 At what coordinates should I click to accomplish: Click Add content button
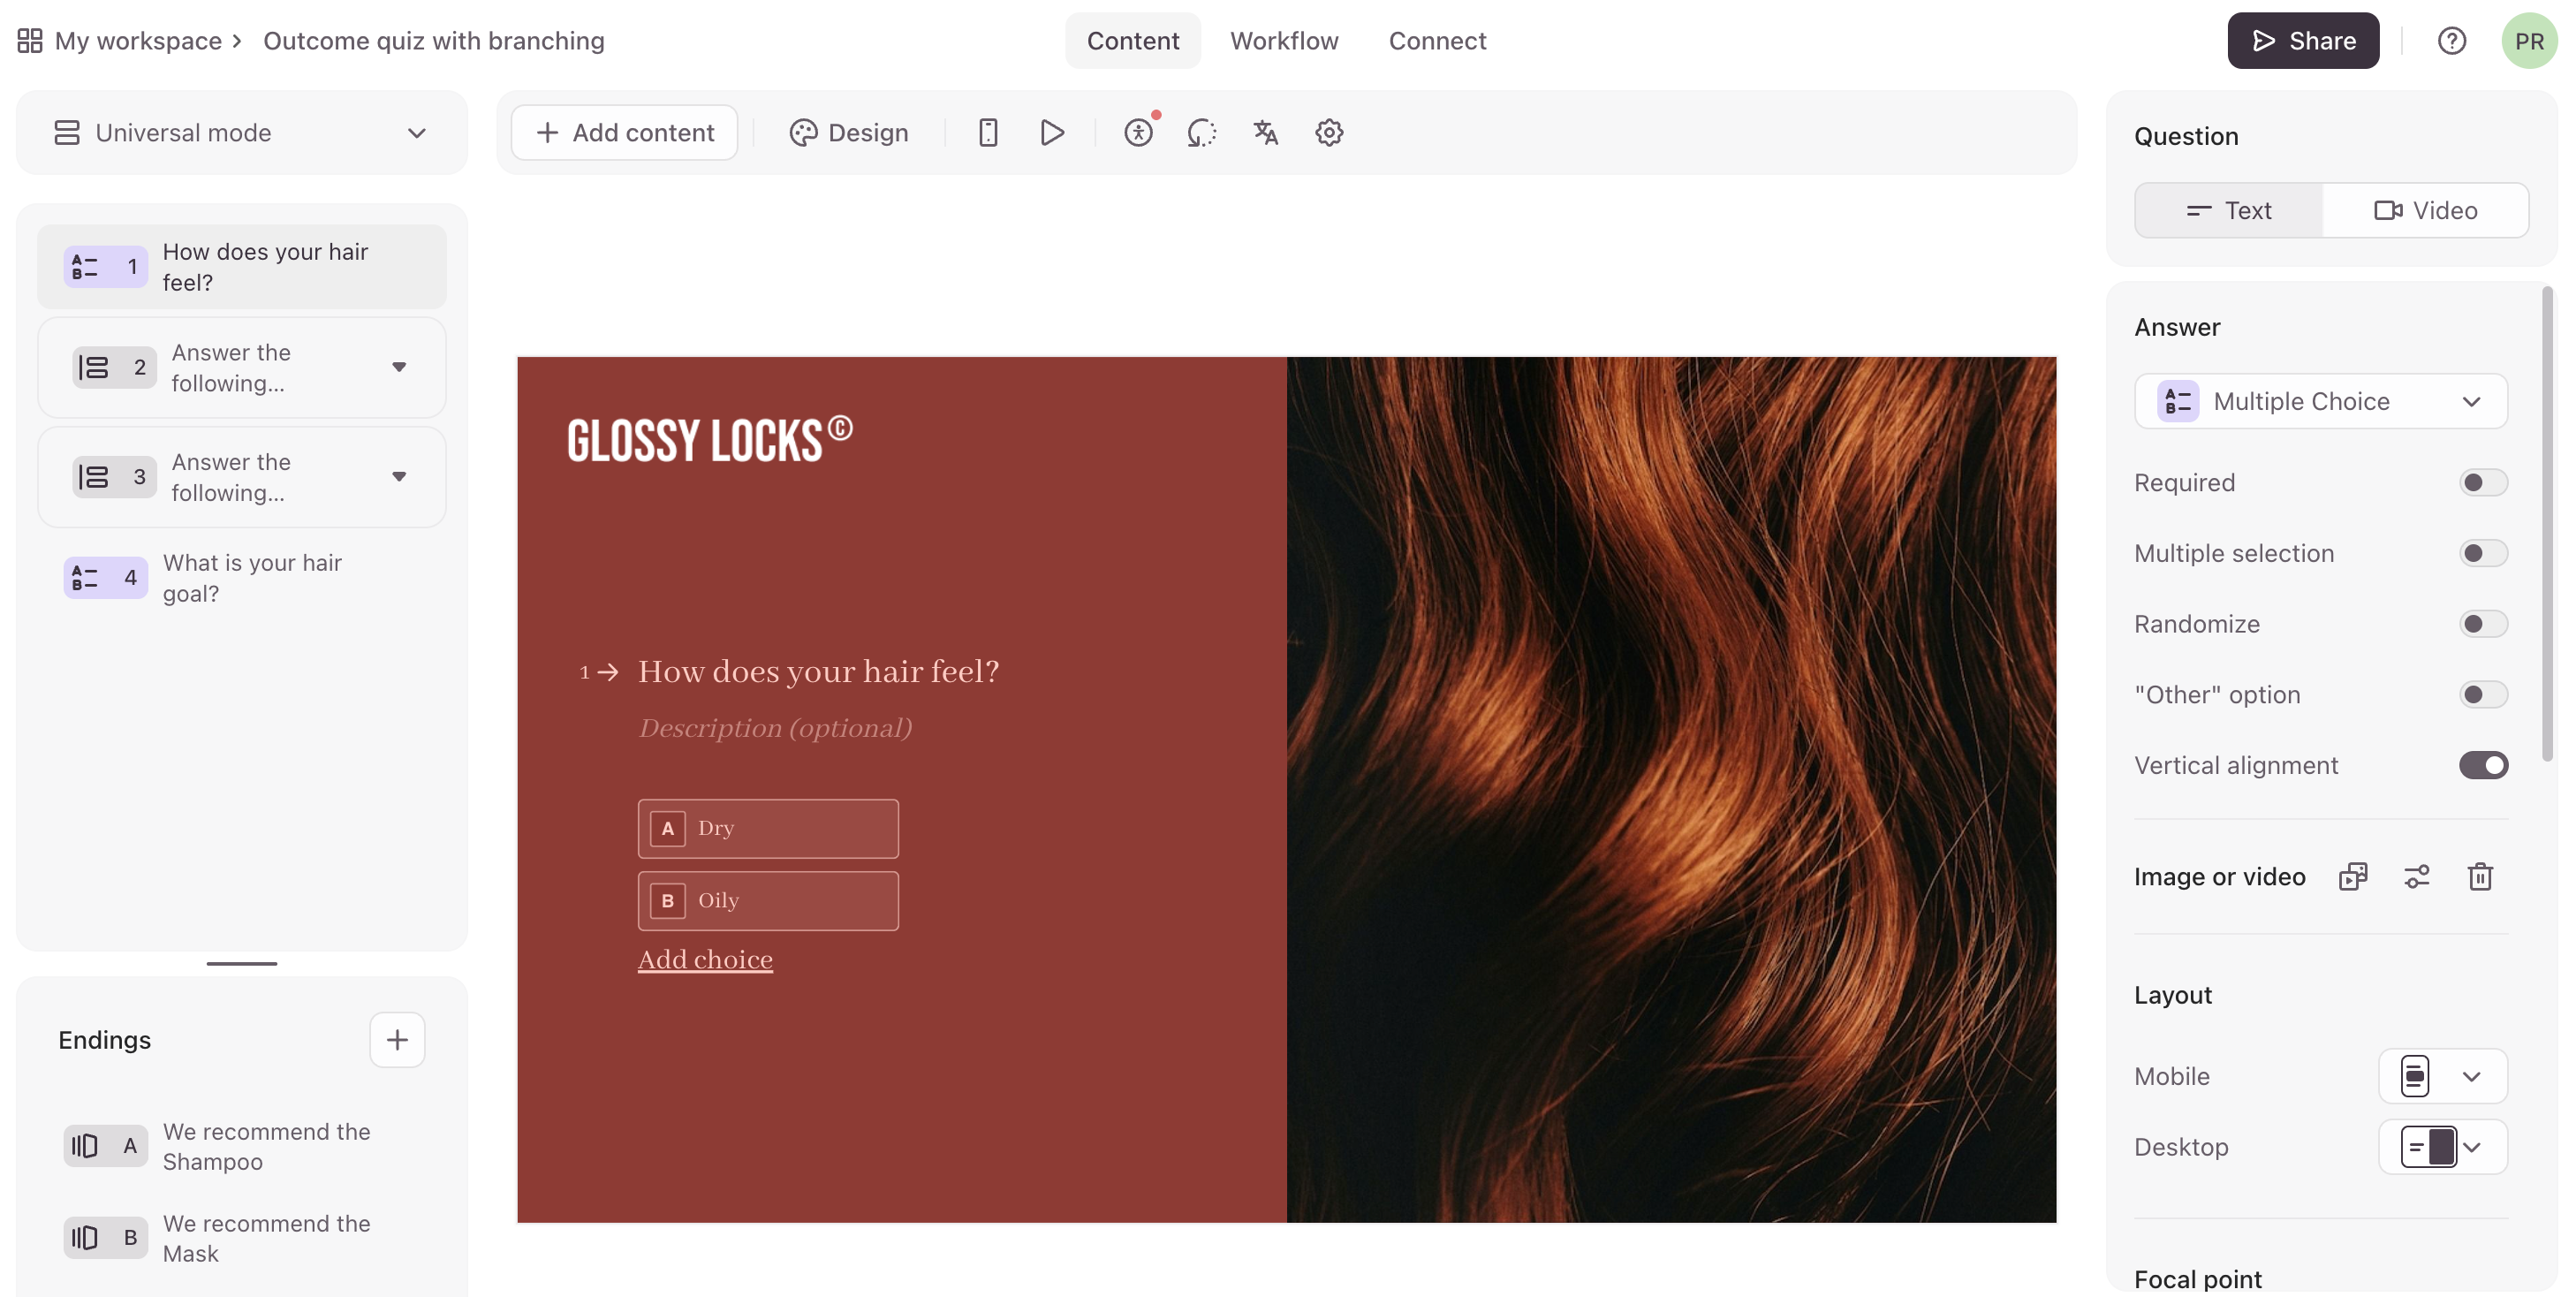625,133
